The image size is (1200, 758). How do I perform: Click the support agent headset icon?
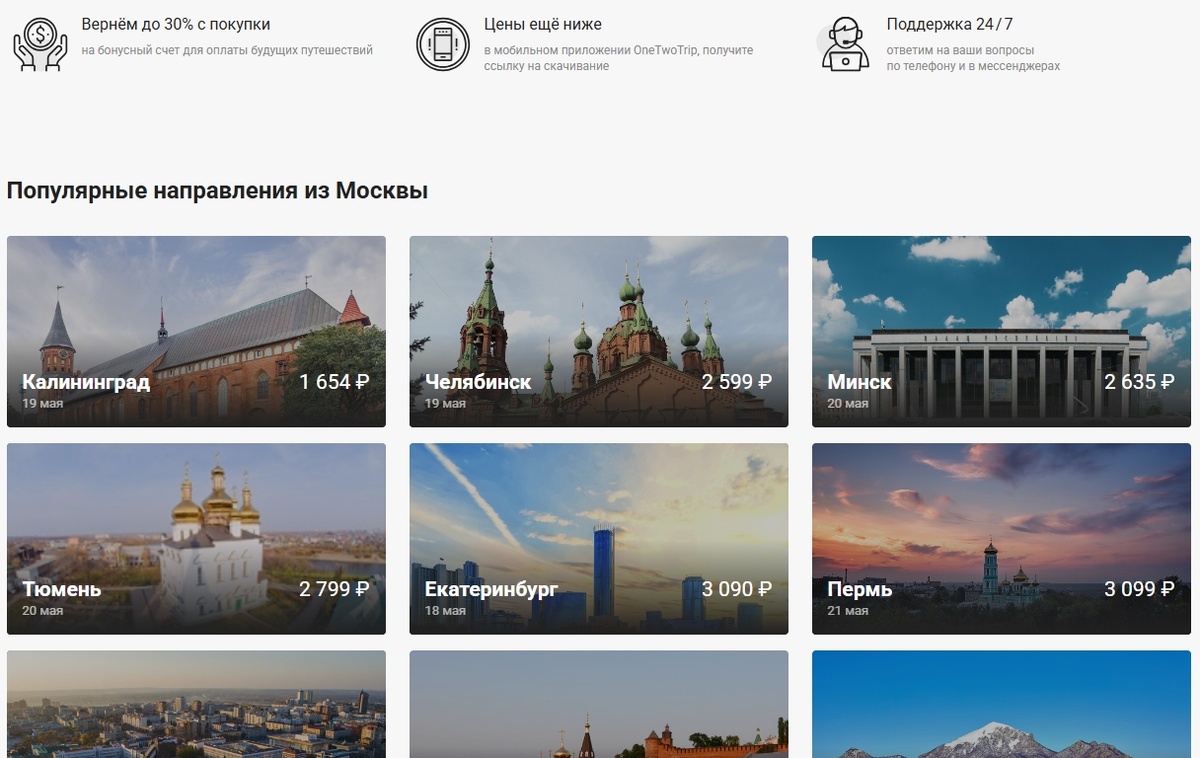pyautogui.click(x=845, y=44)
